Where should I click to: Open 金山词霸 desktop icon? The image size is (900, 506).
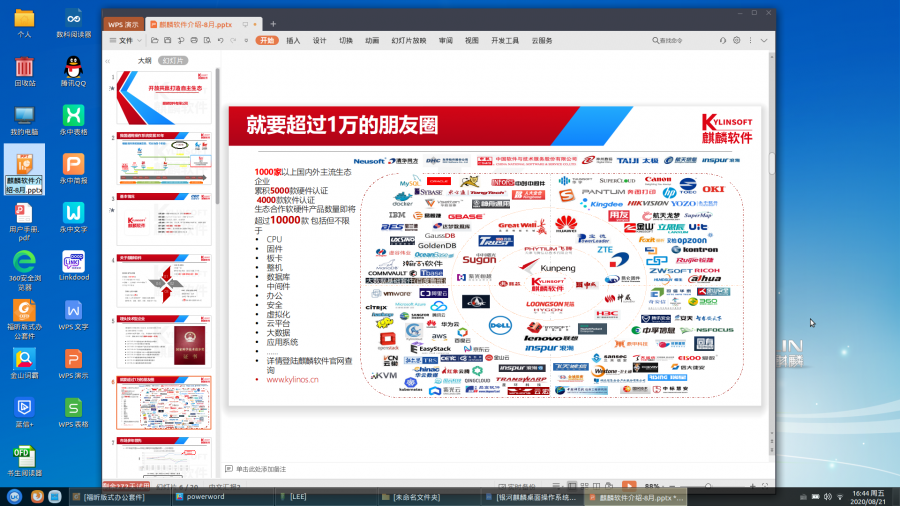coord(24,364)
